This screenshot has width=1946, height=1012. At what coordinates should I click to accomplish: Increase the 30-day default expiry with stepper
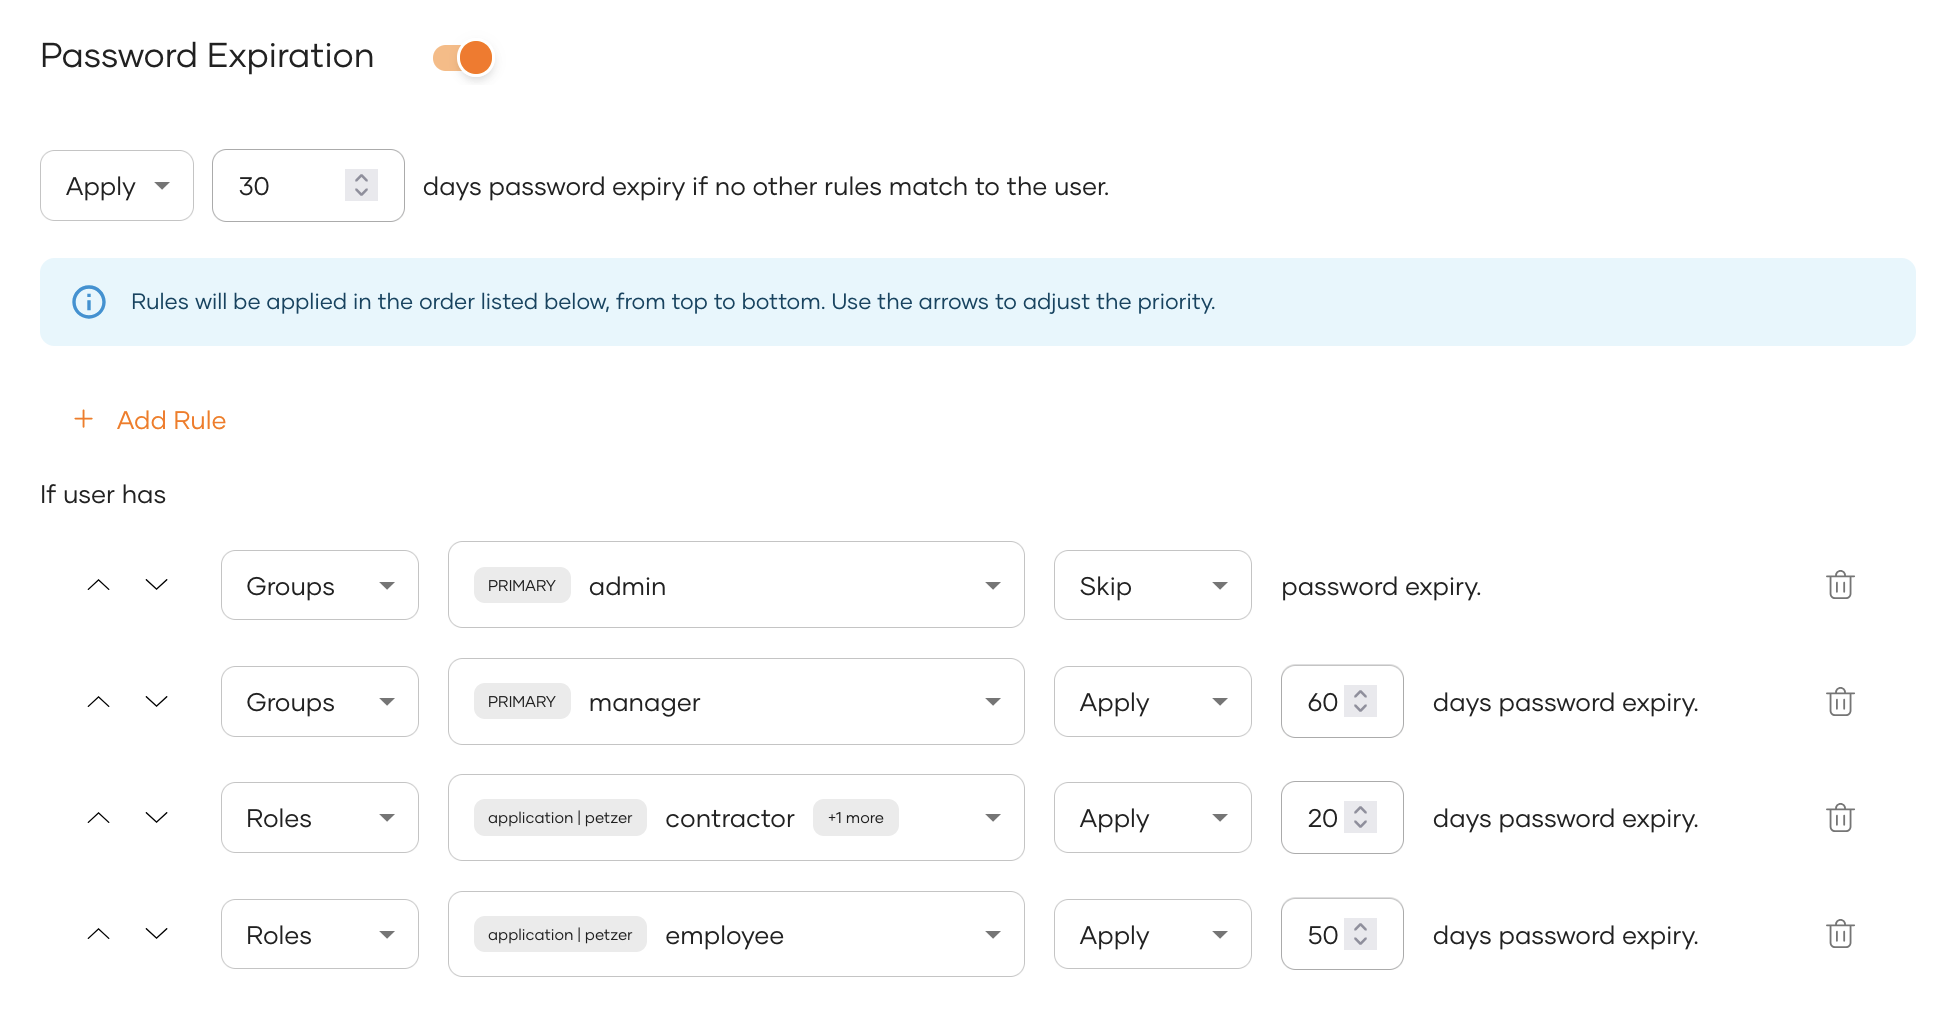pos(360,178)
